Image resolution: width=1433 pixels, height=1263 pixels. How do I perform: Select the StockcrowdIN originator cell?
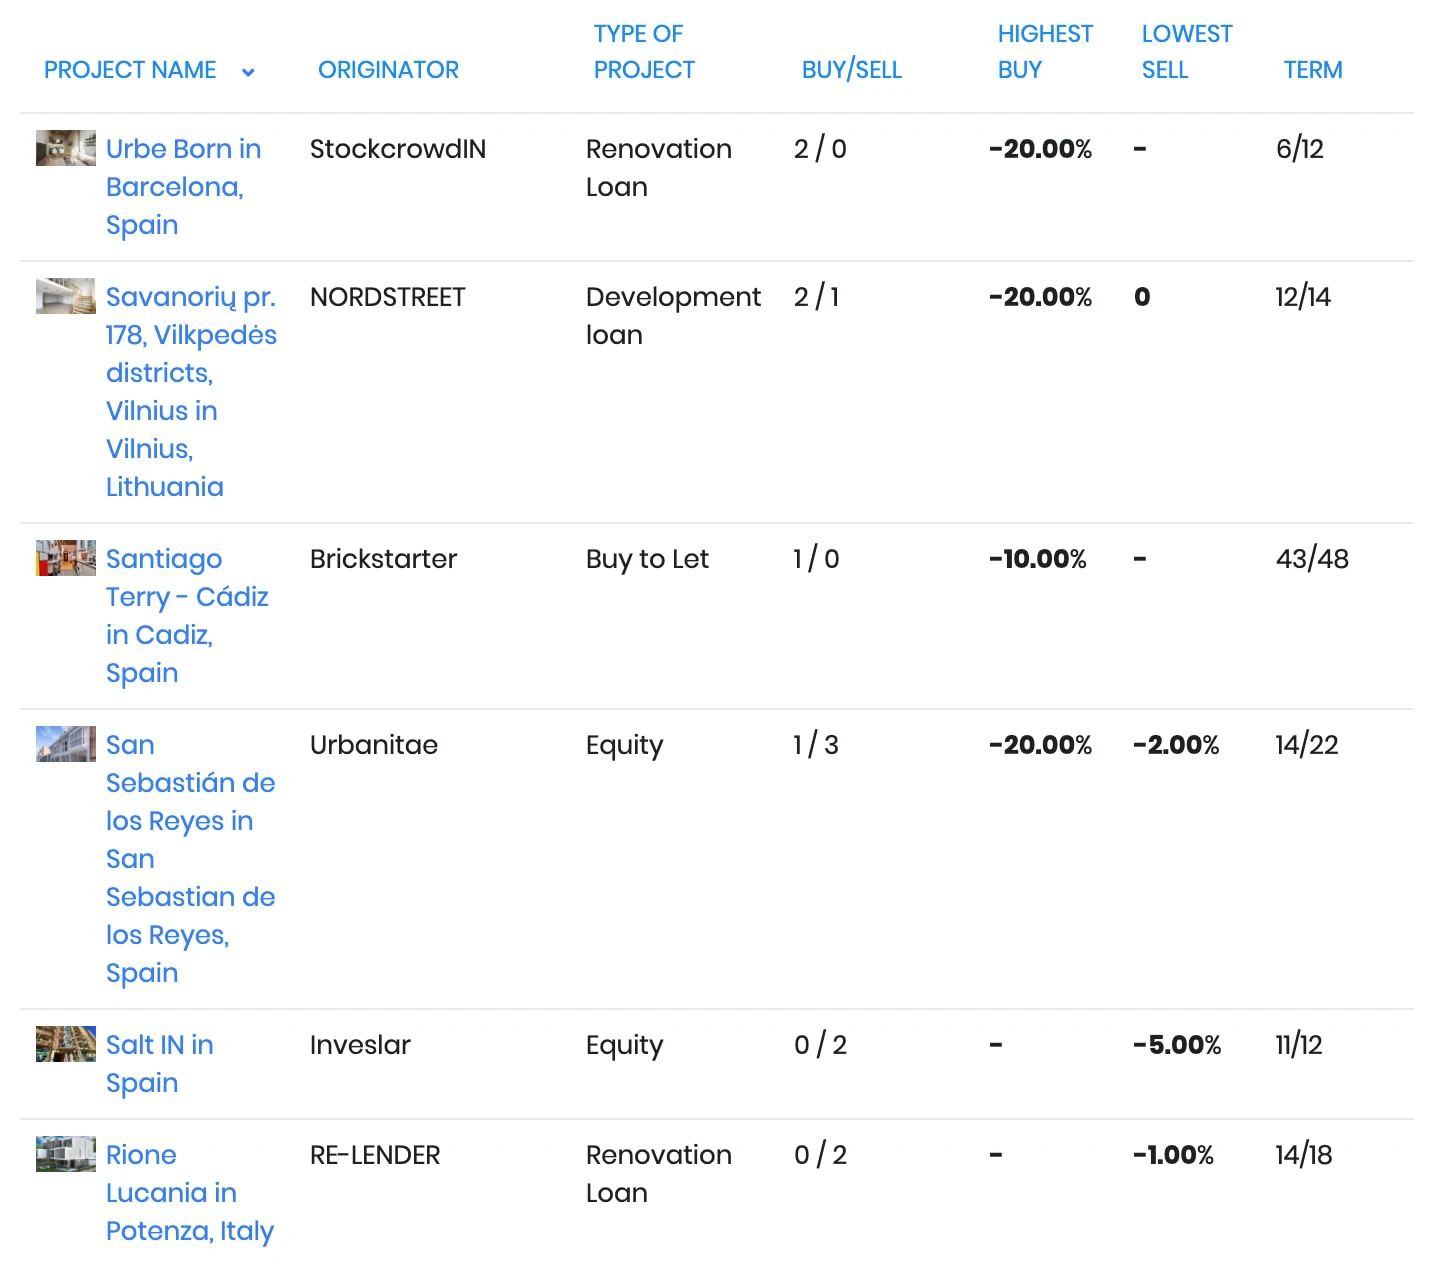398,149
